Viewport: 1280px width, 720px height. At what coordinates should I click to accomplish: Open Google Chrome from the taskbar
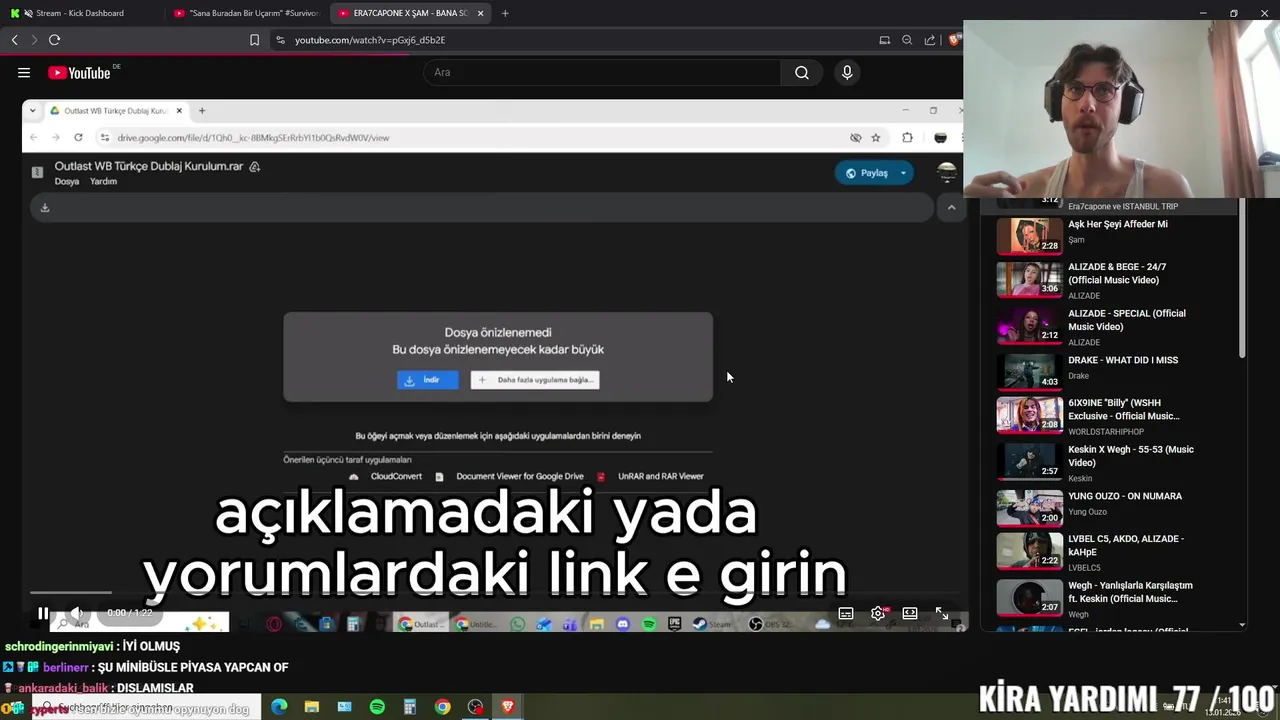point(442,707)
